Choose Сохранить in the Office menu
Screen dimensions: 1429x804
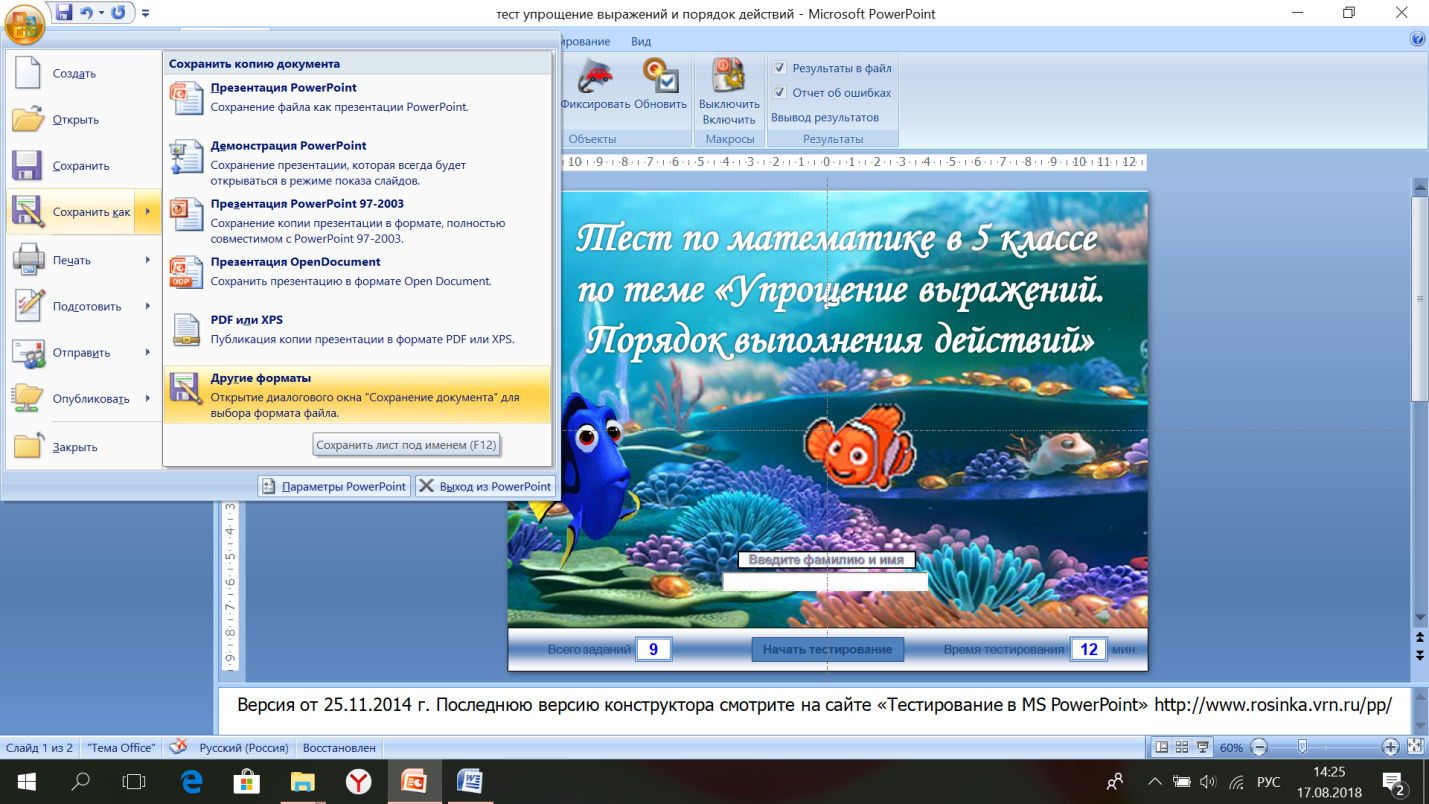point(83,165)
